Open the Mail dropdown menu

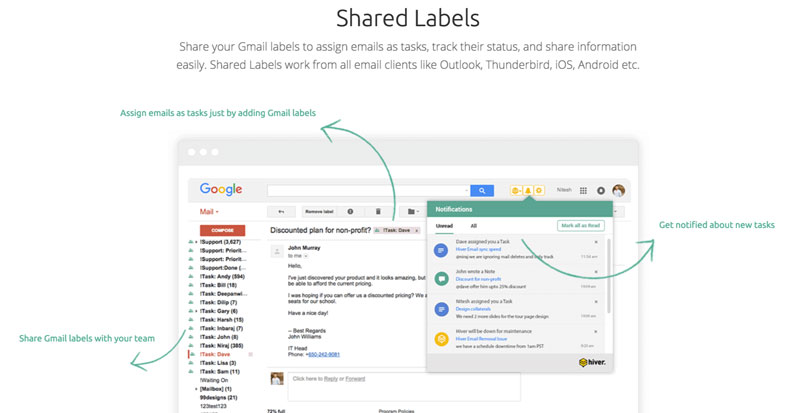coord(209,211)
